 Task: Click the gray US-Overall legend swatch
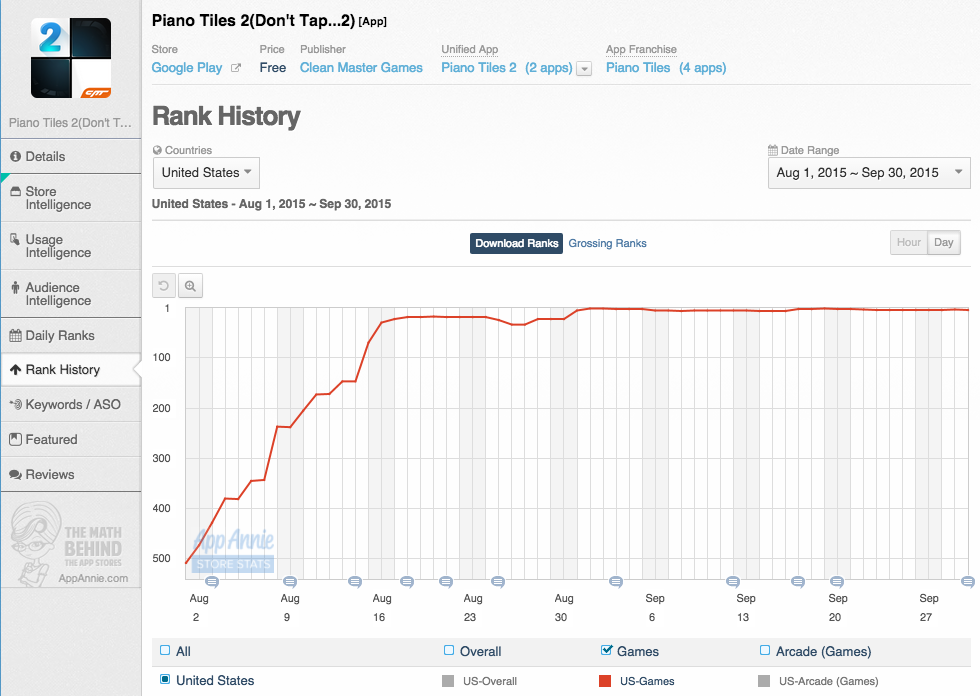(x=448, y=681)
